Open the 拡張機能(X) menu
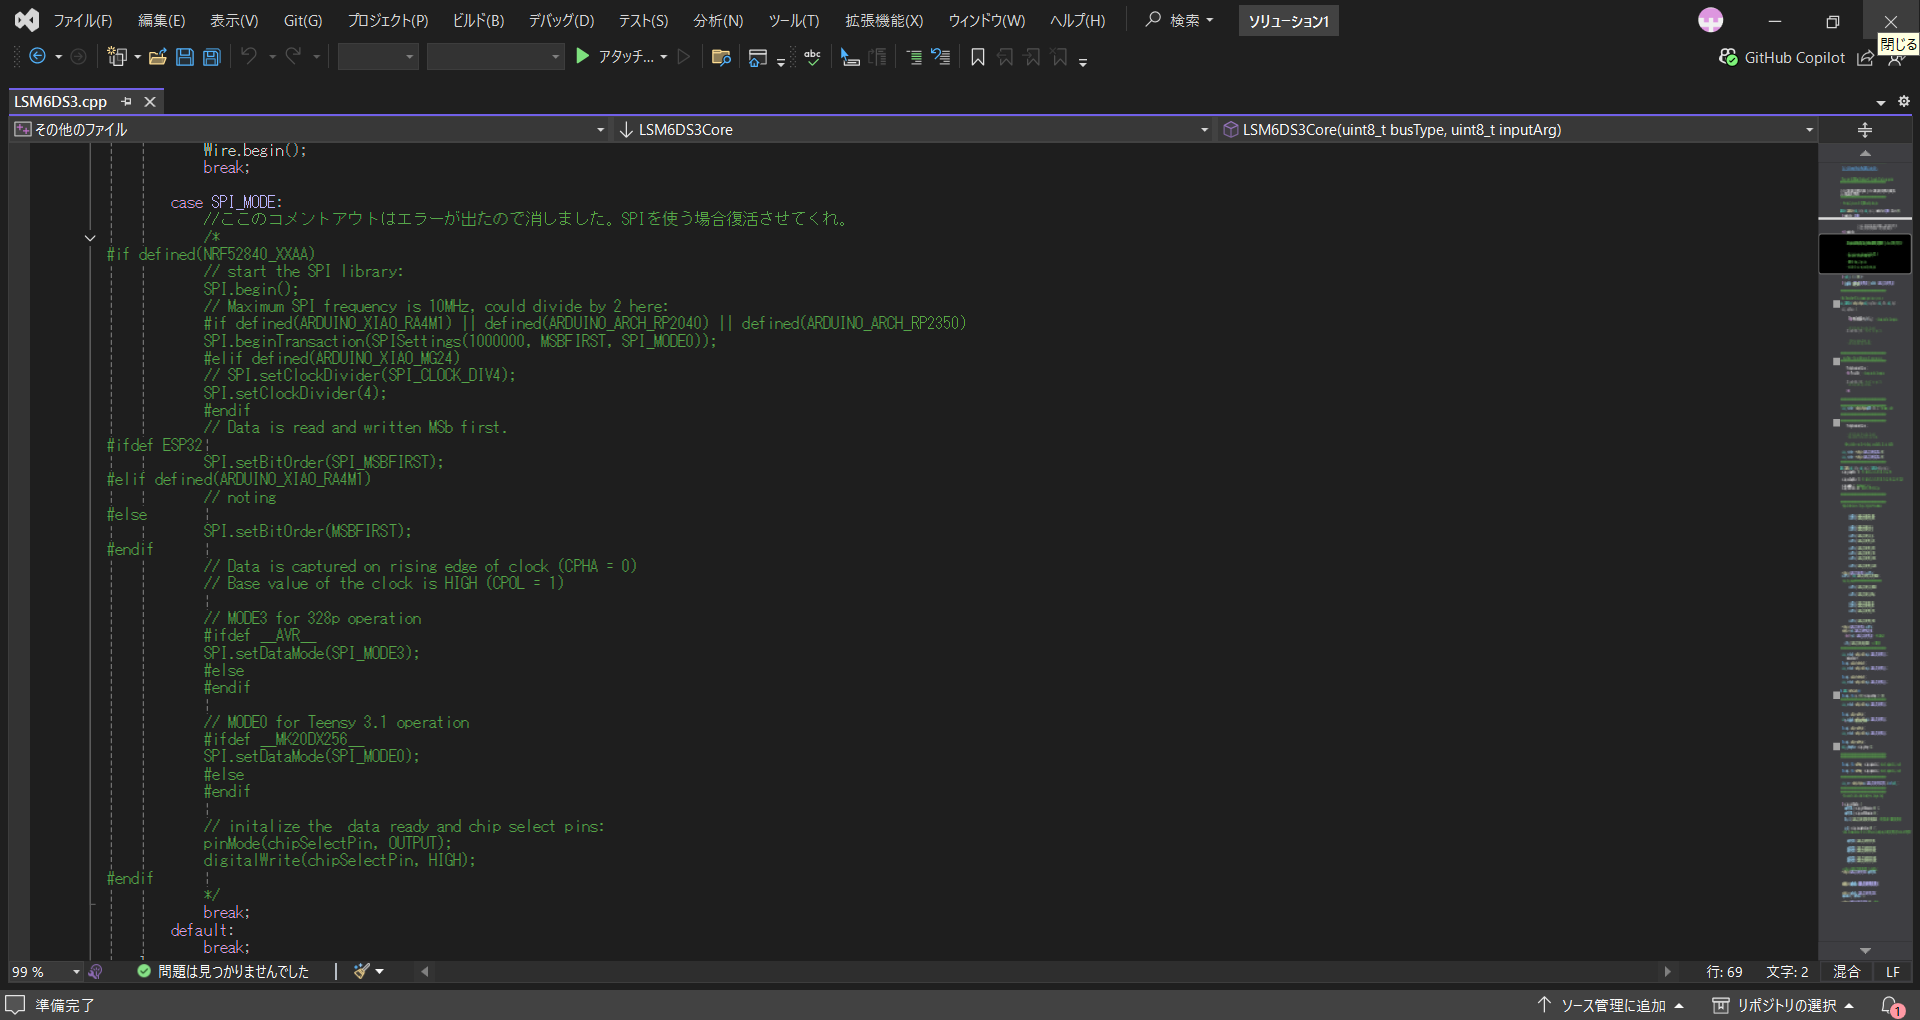This screenshot has height=1020, width=1920. point(884,21)
